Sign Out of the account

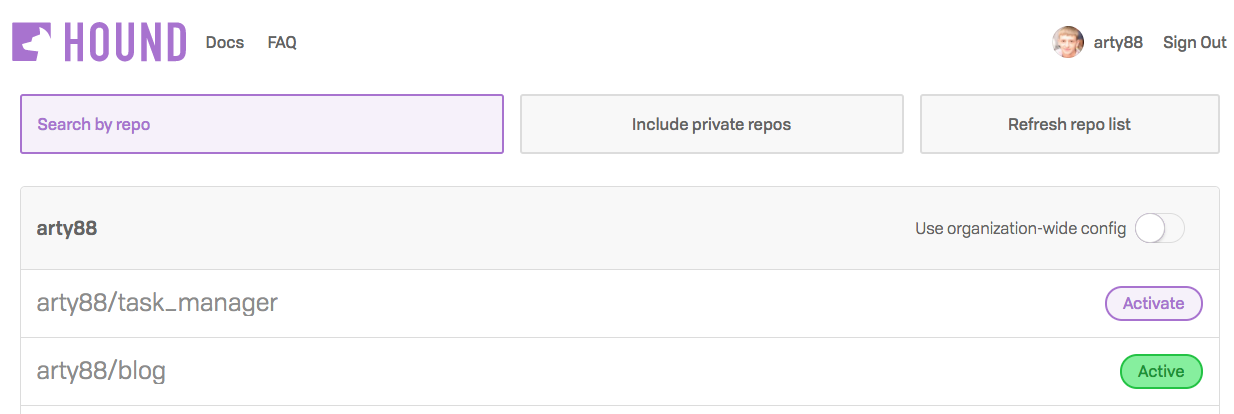tap(1194, 42)
